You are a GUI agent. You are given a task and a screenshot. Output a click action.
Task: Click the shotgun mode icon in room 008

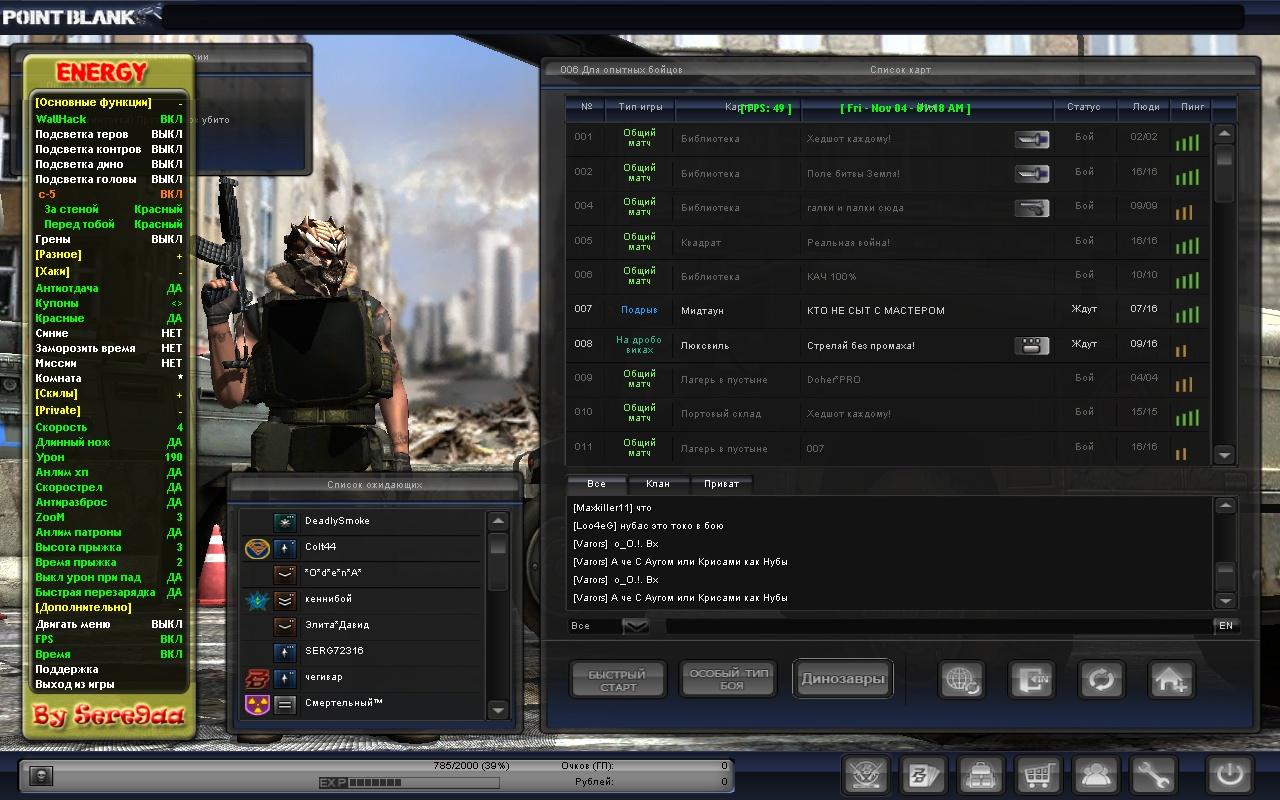(x=1032, y=346)
